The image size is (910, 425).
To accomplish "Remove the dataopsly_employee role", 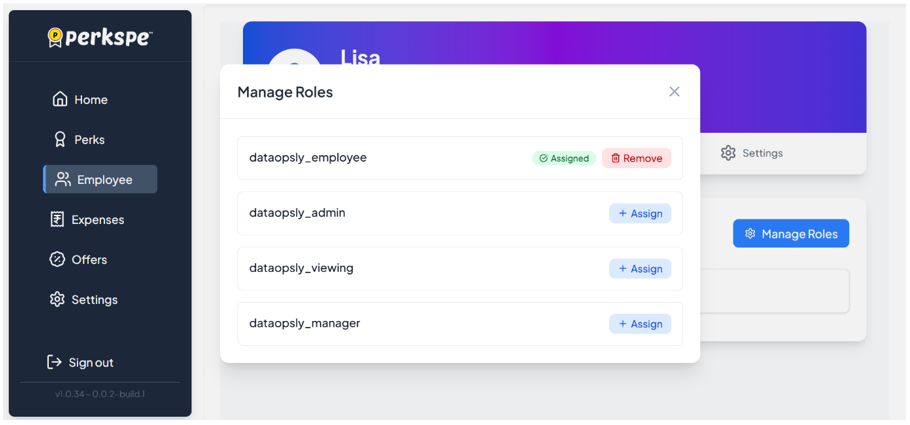I will coord(636,158).
